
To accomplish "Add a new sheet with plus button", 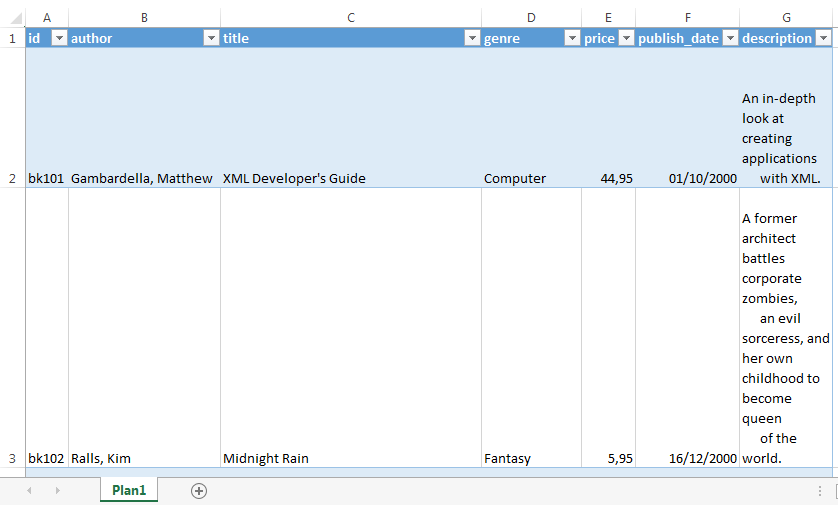I will click(x=199, y=490).
